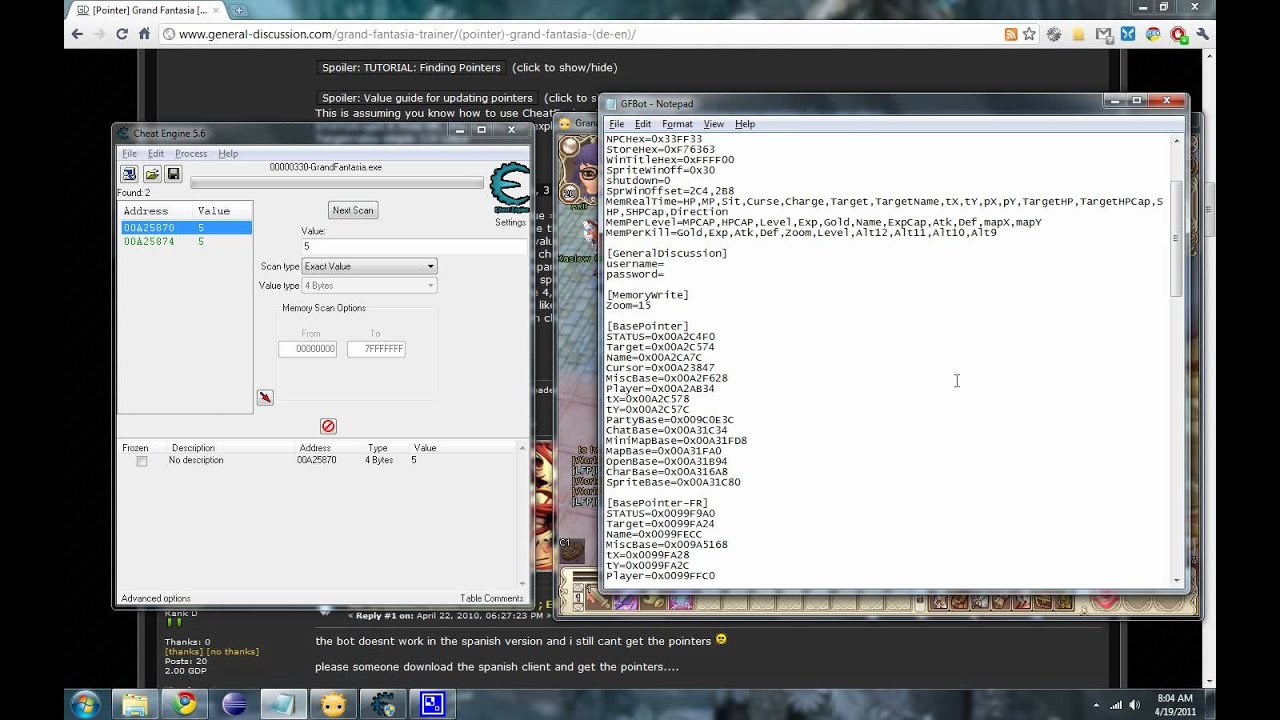Screen dimensions: 1280x720
Task: Click the scan Value input field
Action: point(413,246)
